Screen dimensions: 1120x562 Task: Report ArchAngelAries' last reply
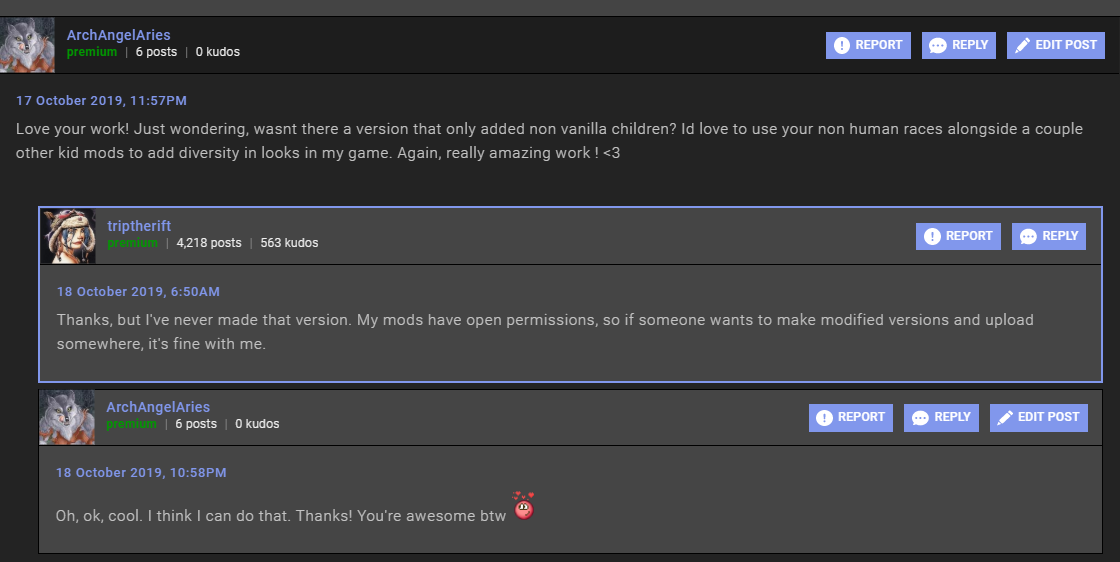pyautogui.click(x=851, y=417)
